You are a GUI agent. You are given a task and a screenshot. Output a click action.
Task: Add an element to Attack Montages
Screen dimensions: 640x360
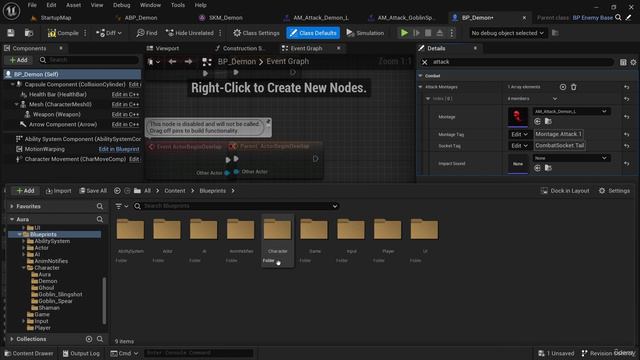(x=562, y=87)
